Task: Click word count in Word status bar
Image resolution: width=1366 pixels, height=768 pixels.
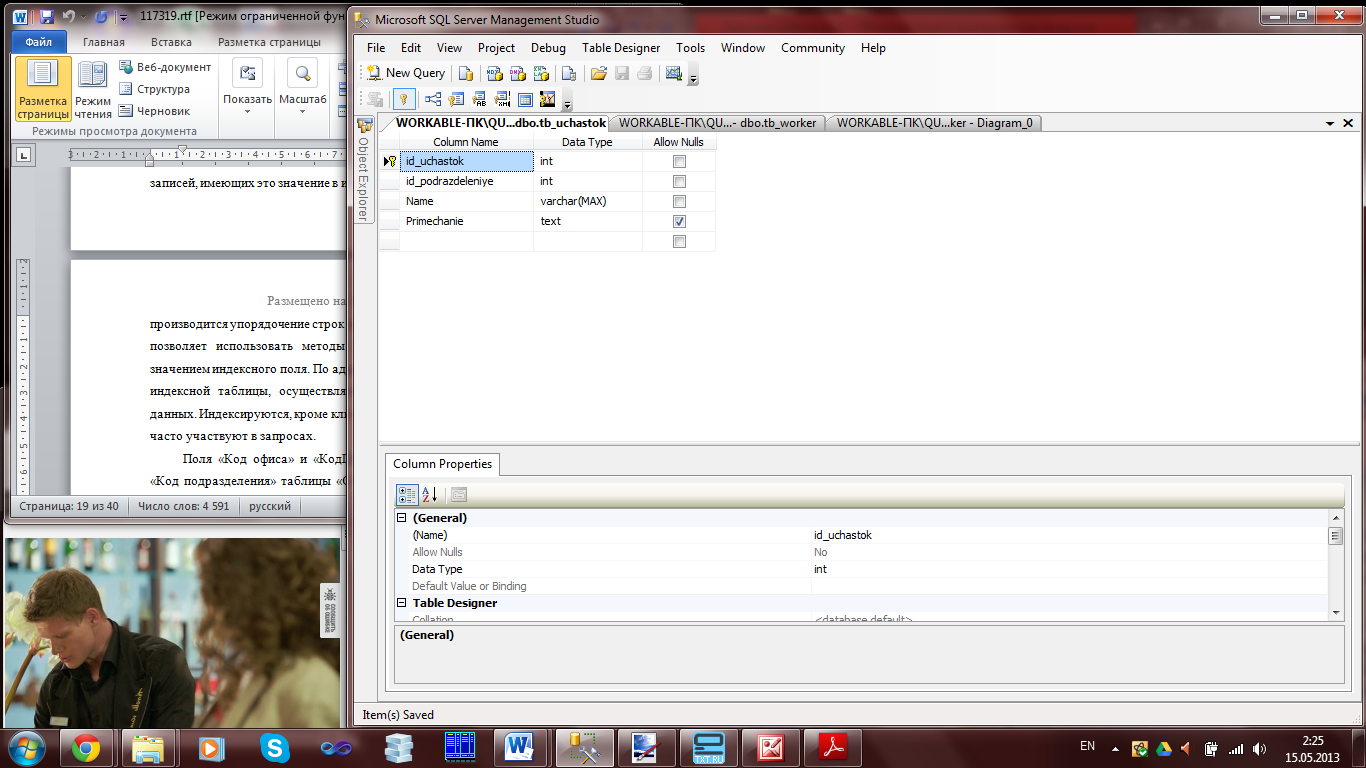Action: tap(184, 506)
